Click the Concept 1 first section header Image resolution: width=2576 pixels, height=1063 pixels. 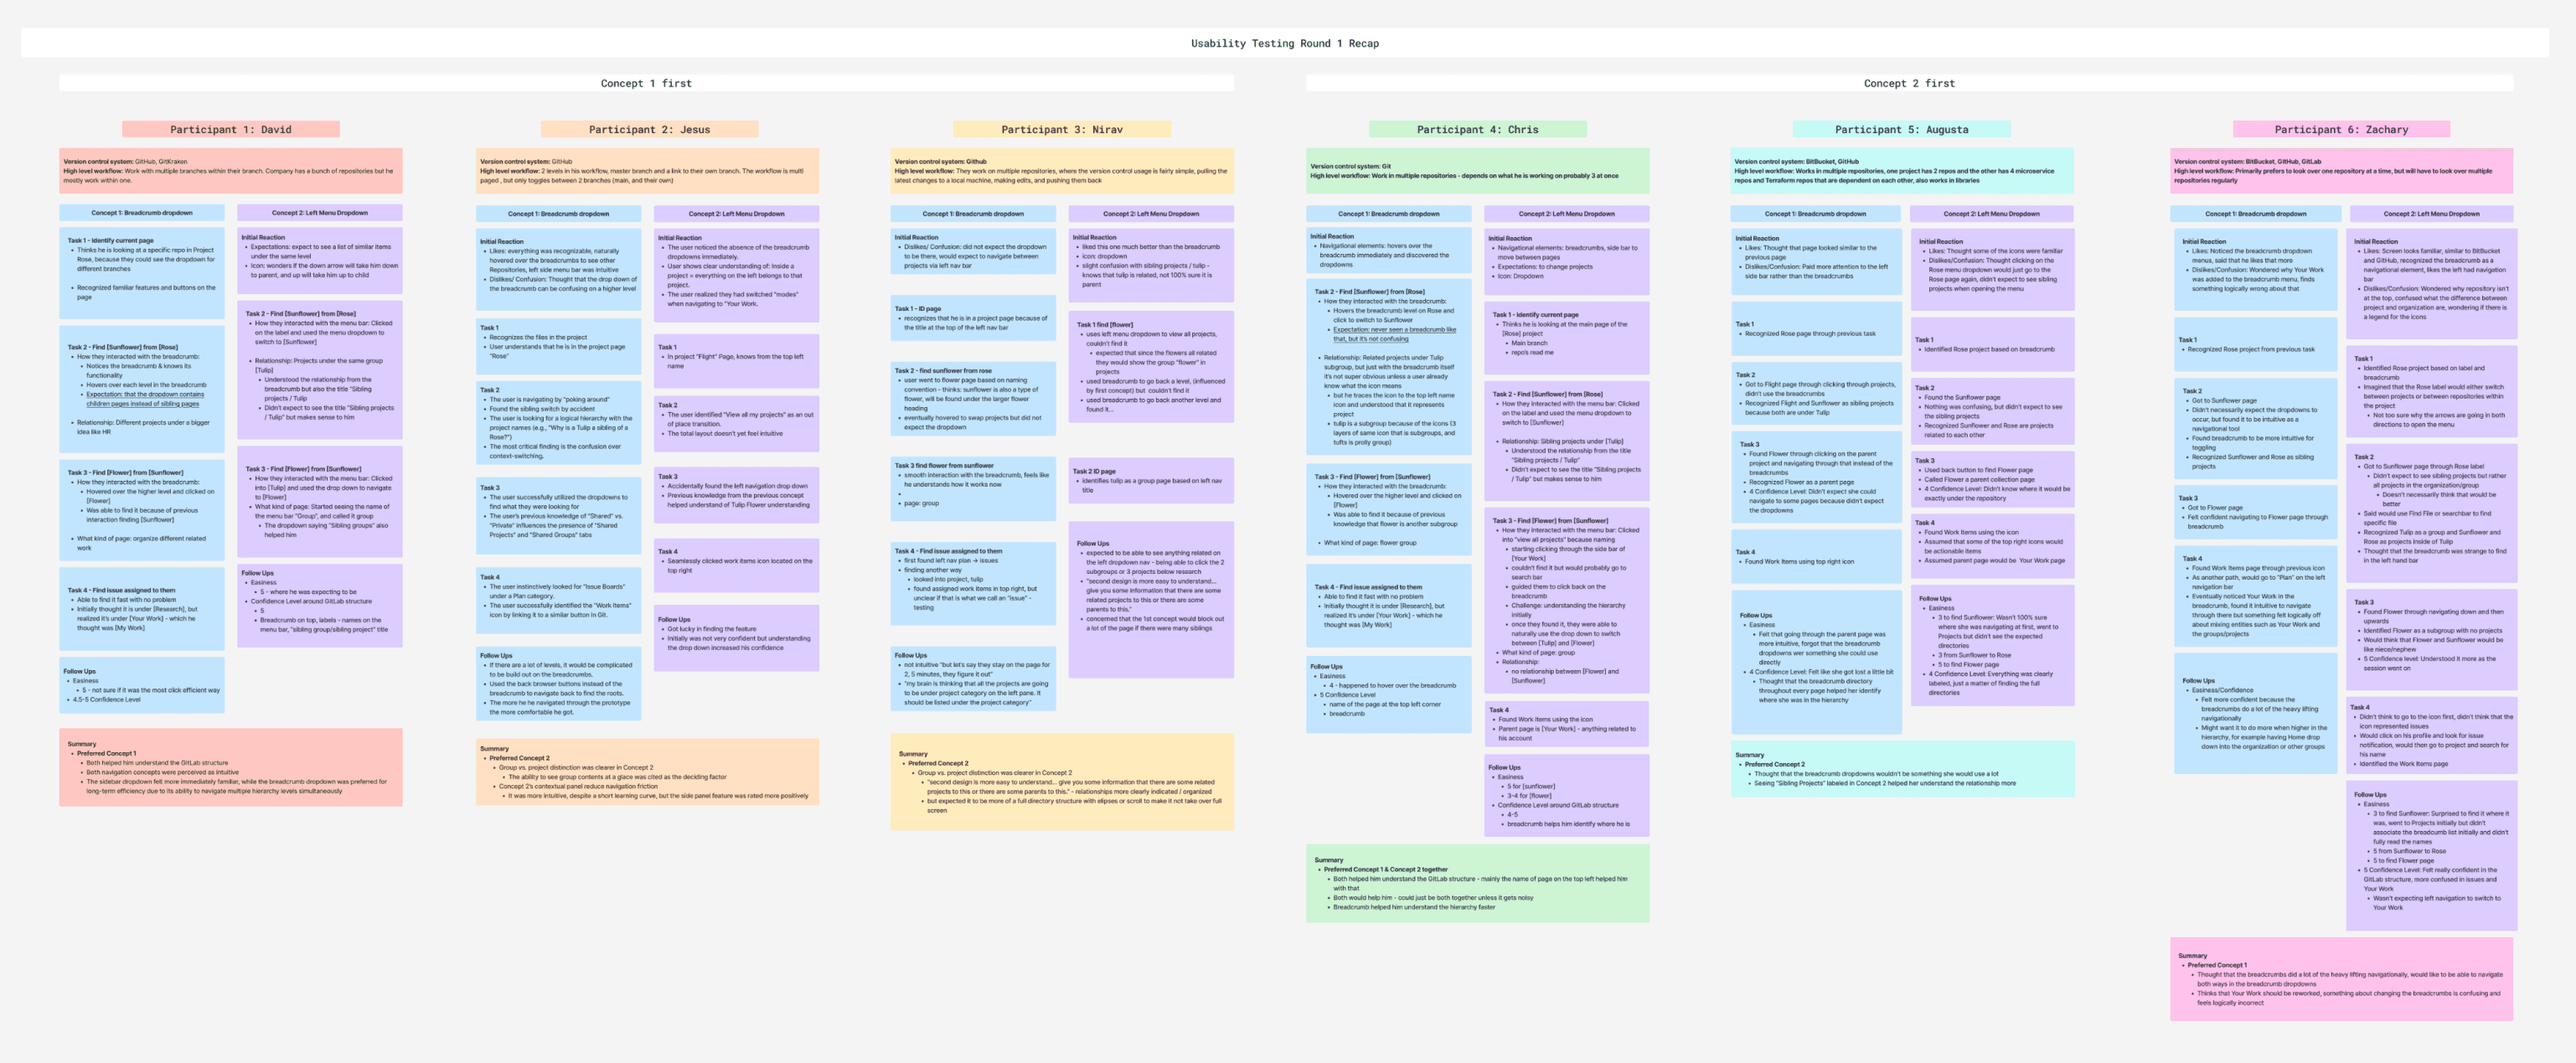pyautogui.click(x=646, y=83)
